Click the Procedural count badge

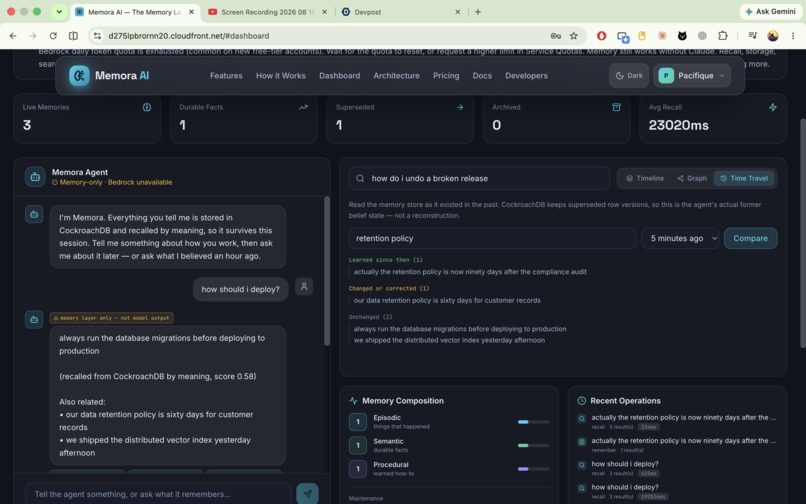(358, 469)
